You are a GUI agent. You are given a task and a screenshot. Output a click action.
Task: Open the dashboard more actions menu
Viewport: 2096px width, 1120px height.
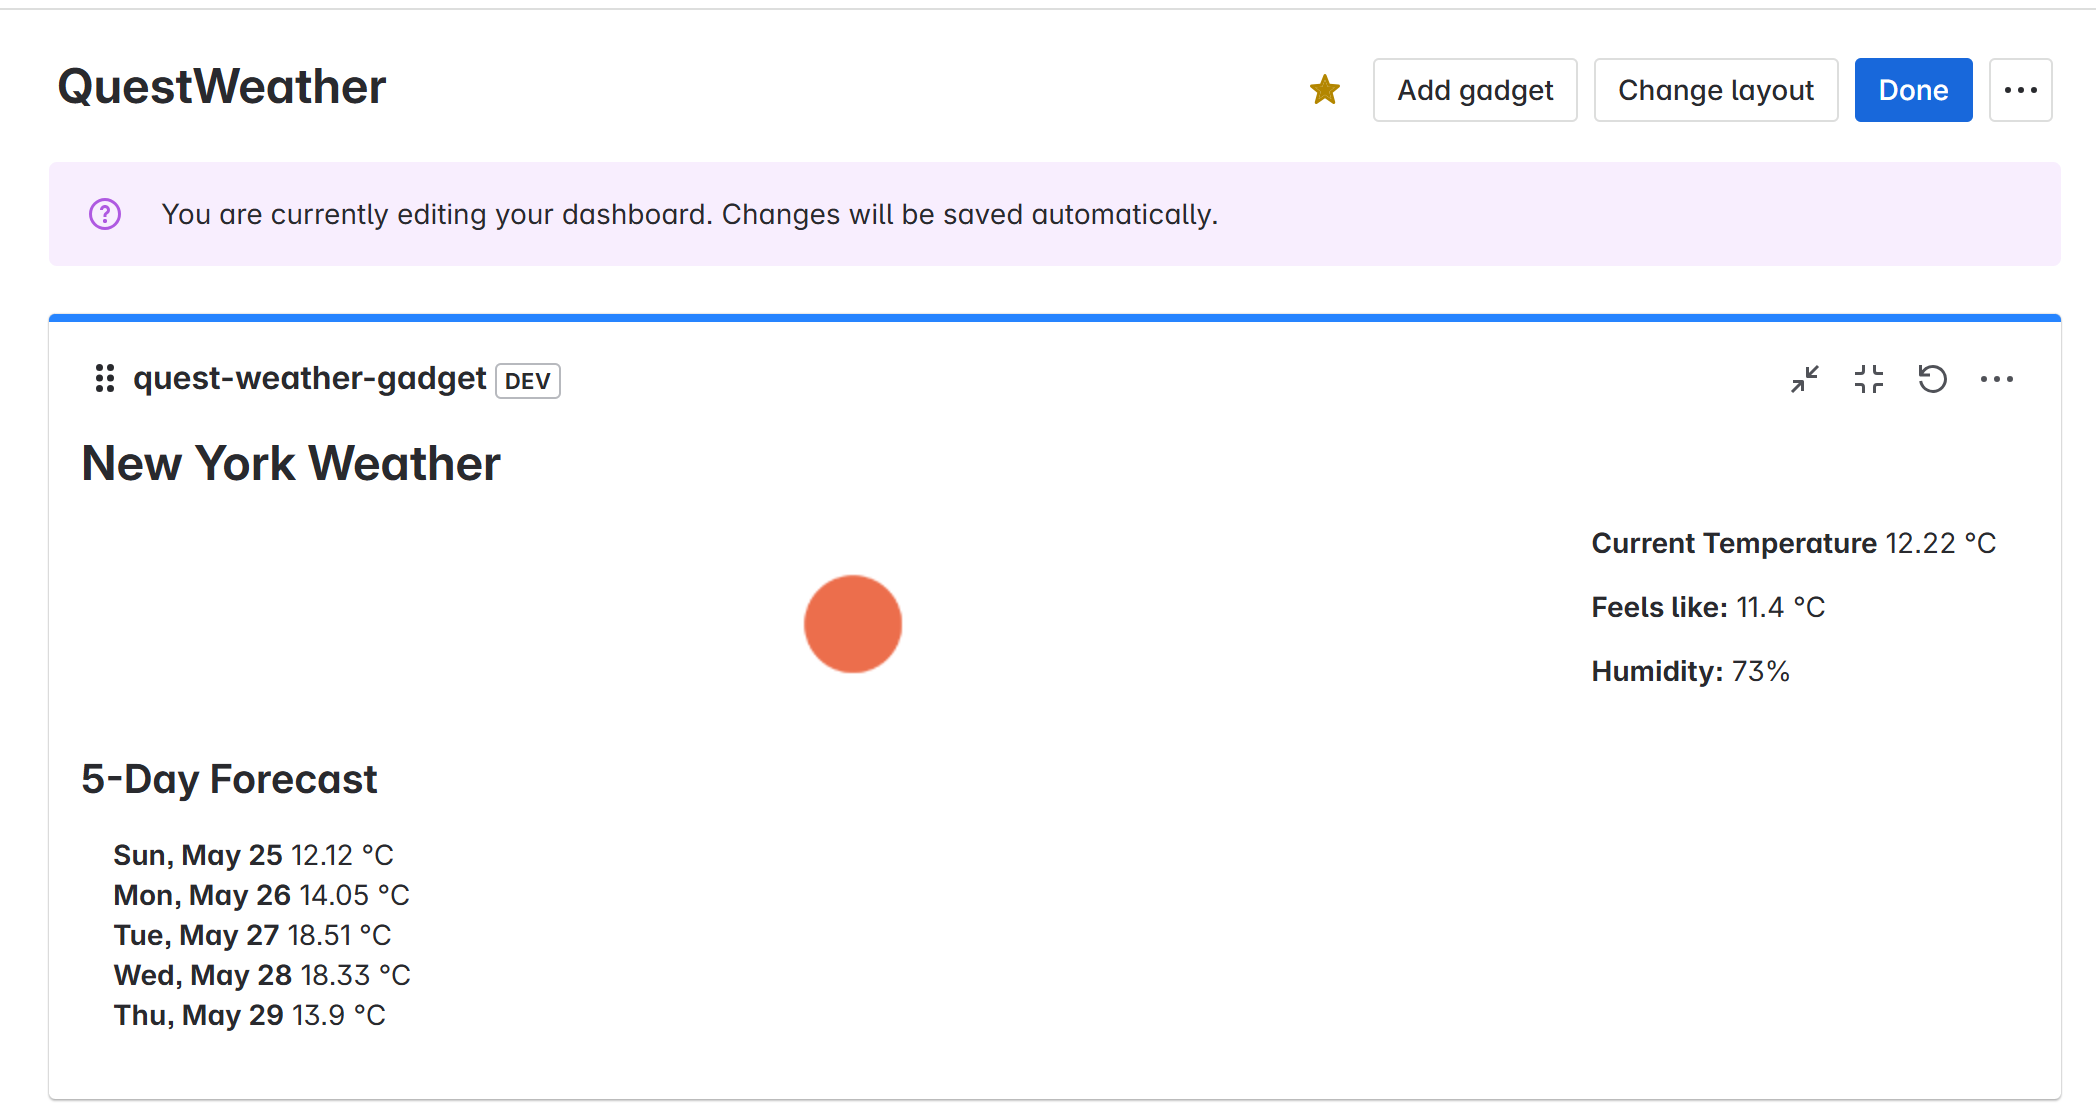click(2020, 90)
